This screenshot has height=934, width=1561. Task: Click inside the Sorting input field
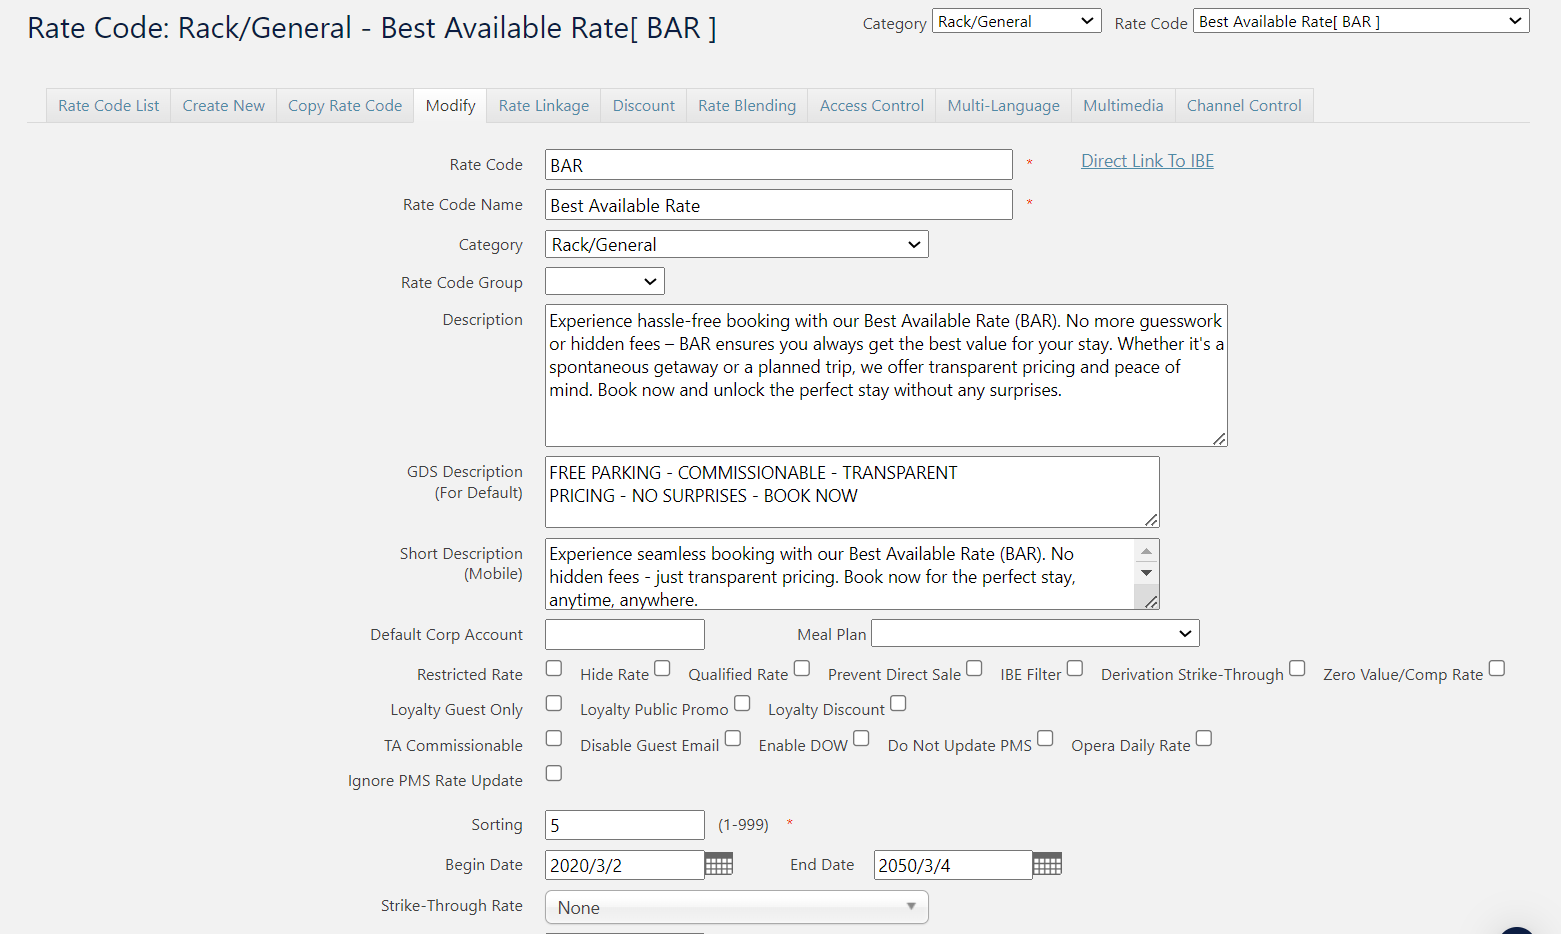click(624, 824)
